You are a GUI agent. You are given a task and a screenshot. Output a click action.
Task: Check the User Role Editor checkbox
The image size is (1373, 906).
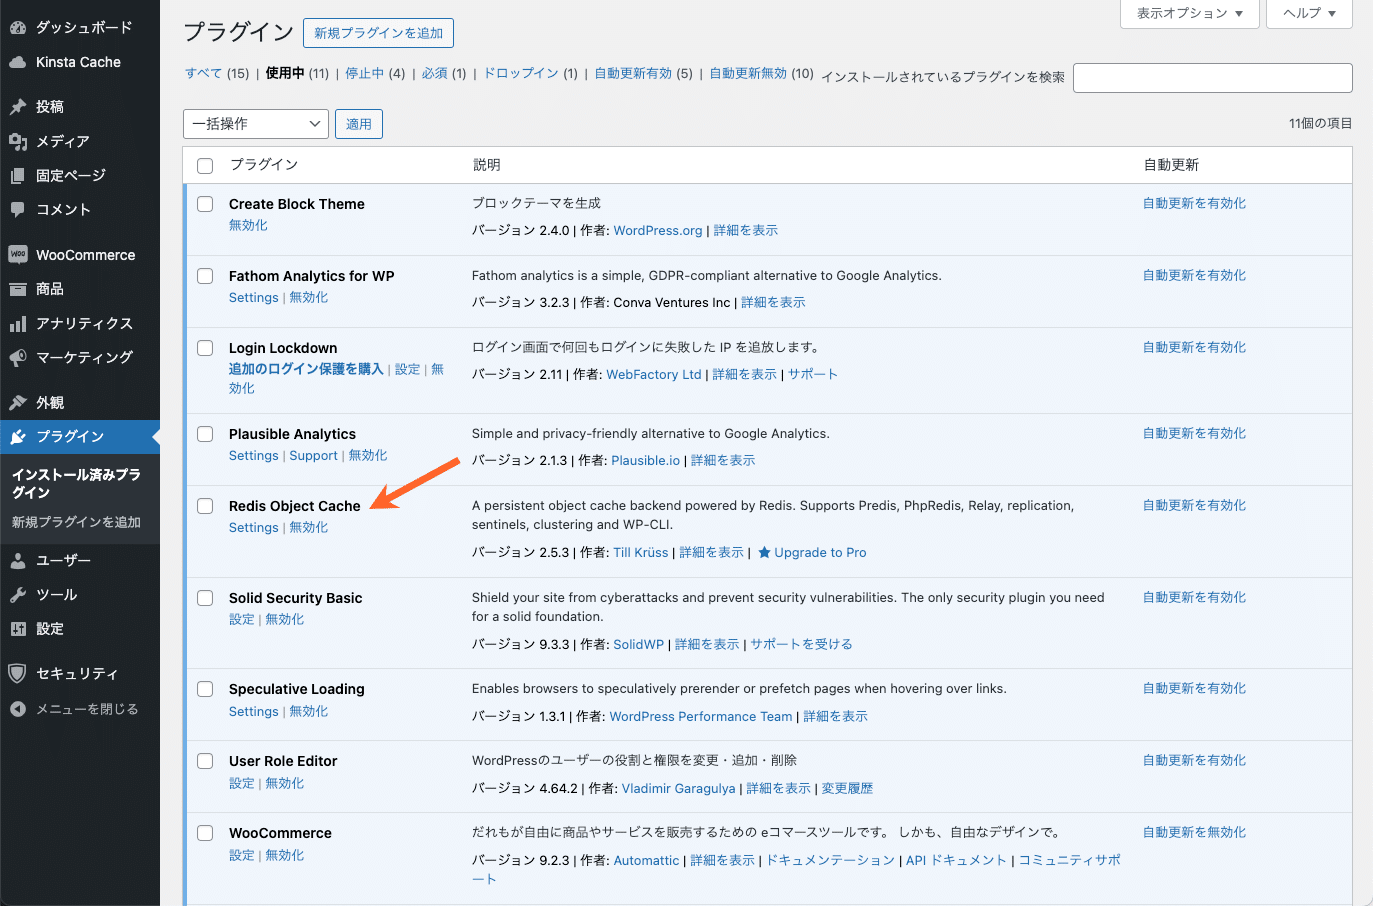(205, 761)
